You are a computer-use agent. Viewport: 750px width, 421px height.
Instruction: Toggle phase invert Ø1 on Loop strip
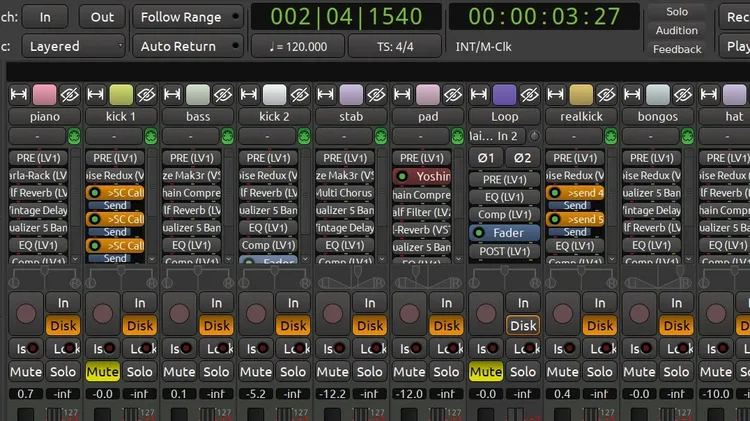[x=487, y=158]
